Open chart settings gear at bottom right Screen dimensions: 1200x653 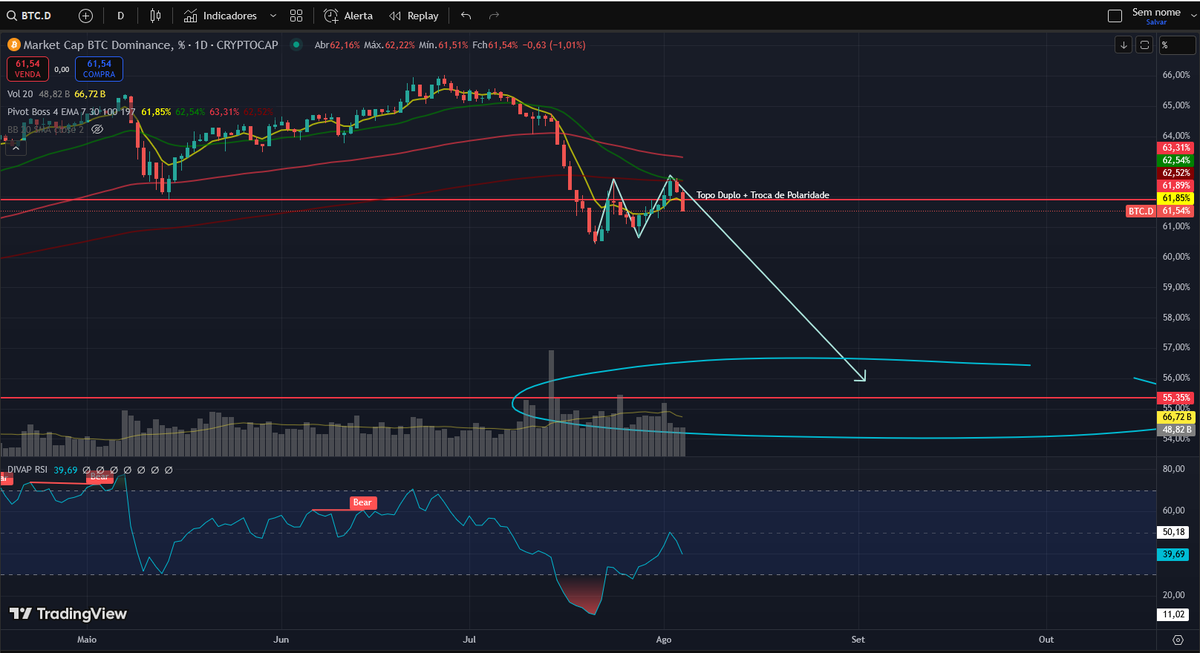coord(1177,638)
